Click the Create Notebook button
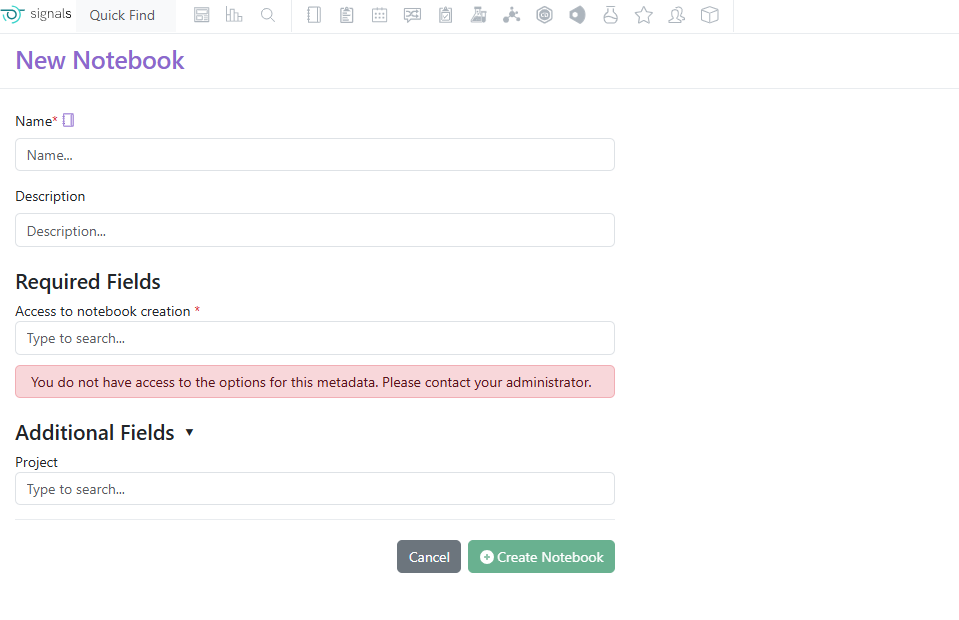The height and width of the screenshot is (620, 959). coord(541,556)
